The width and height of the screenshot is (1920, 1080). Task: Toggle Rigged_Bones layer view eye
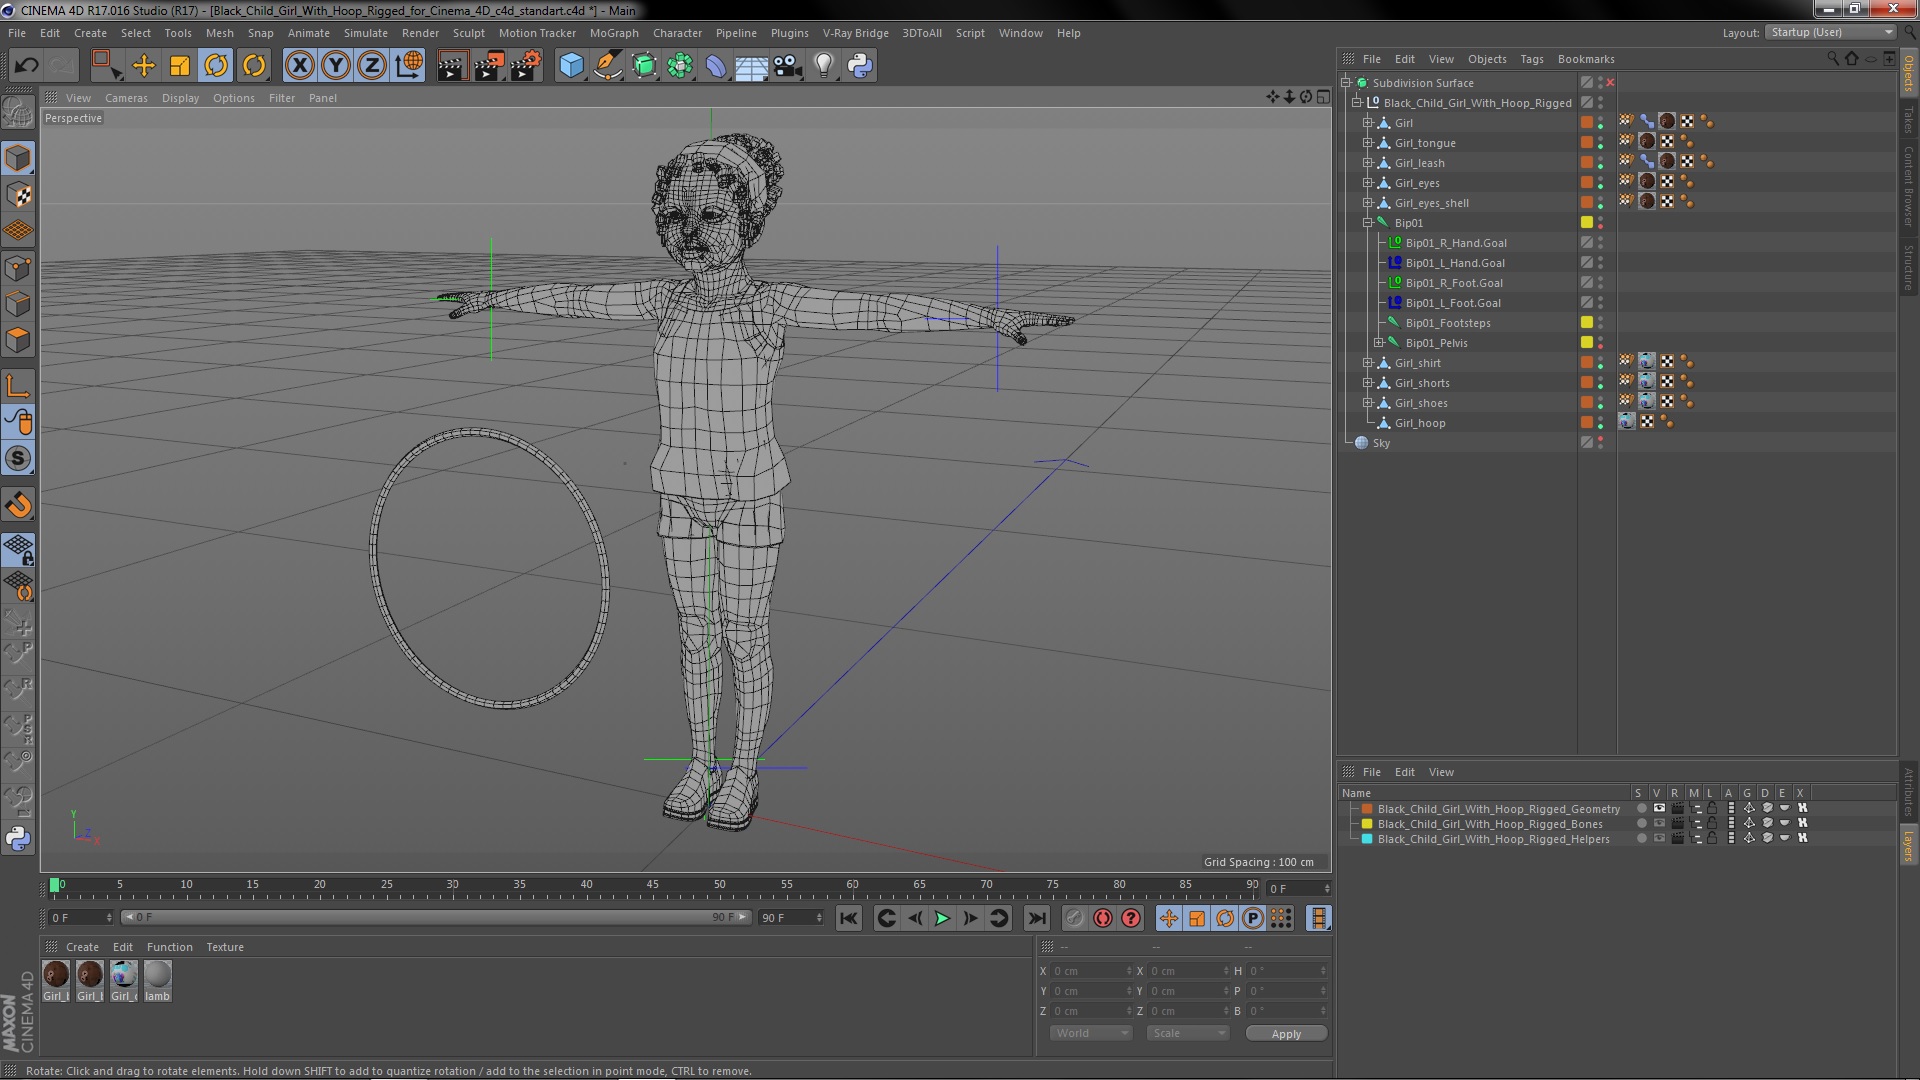[x=1659, y=824]
